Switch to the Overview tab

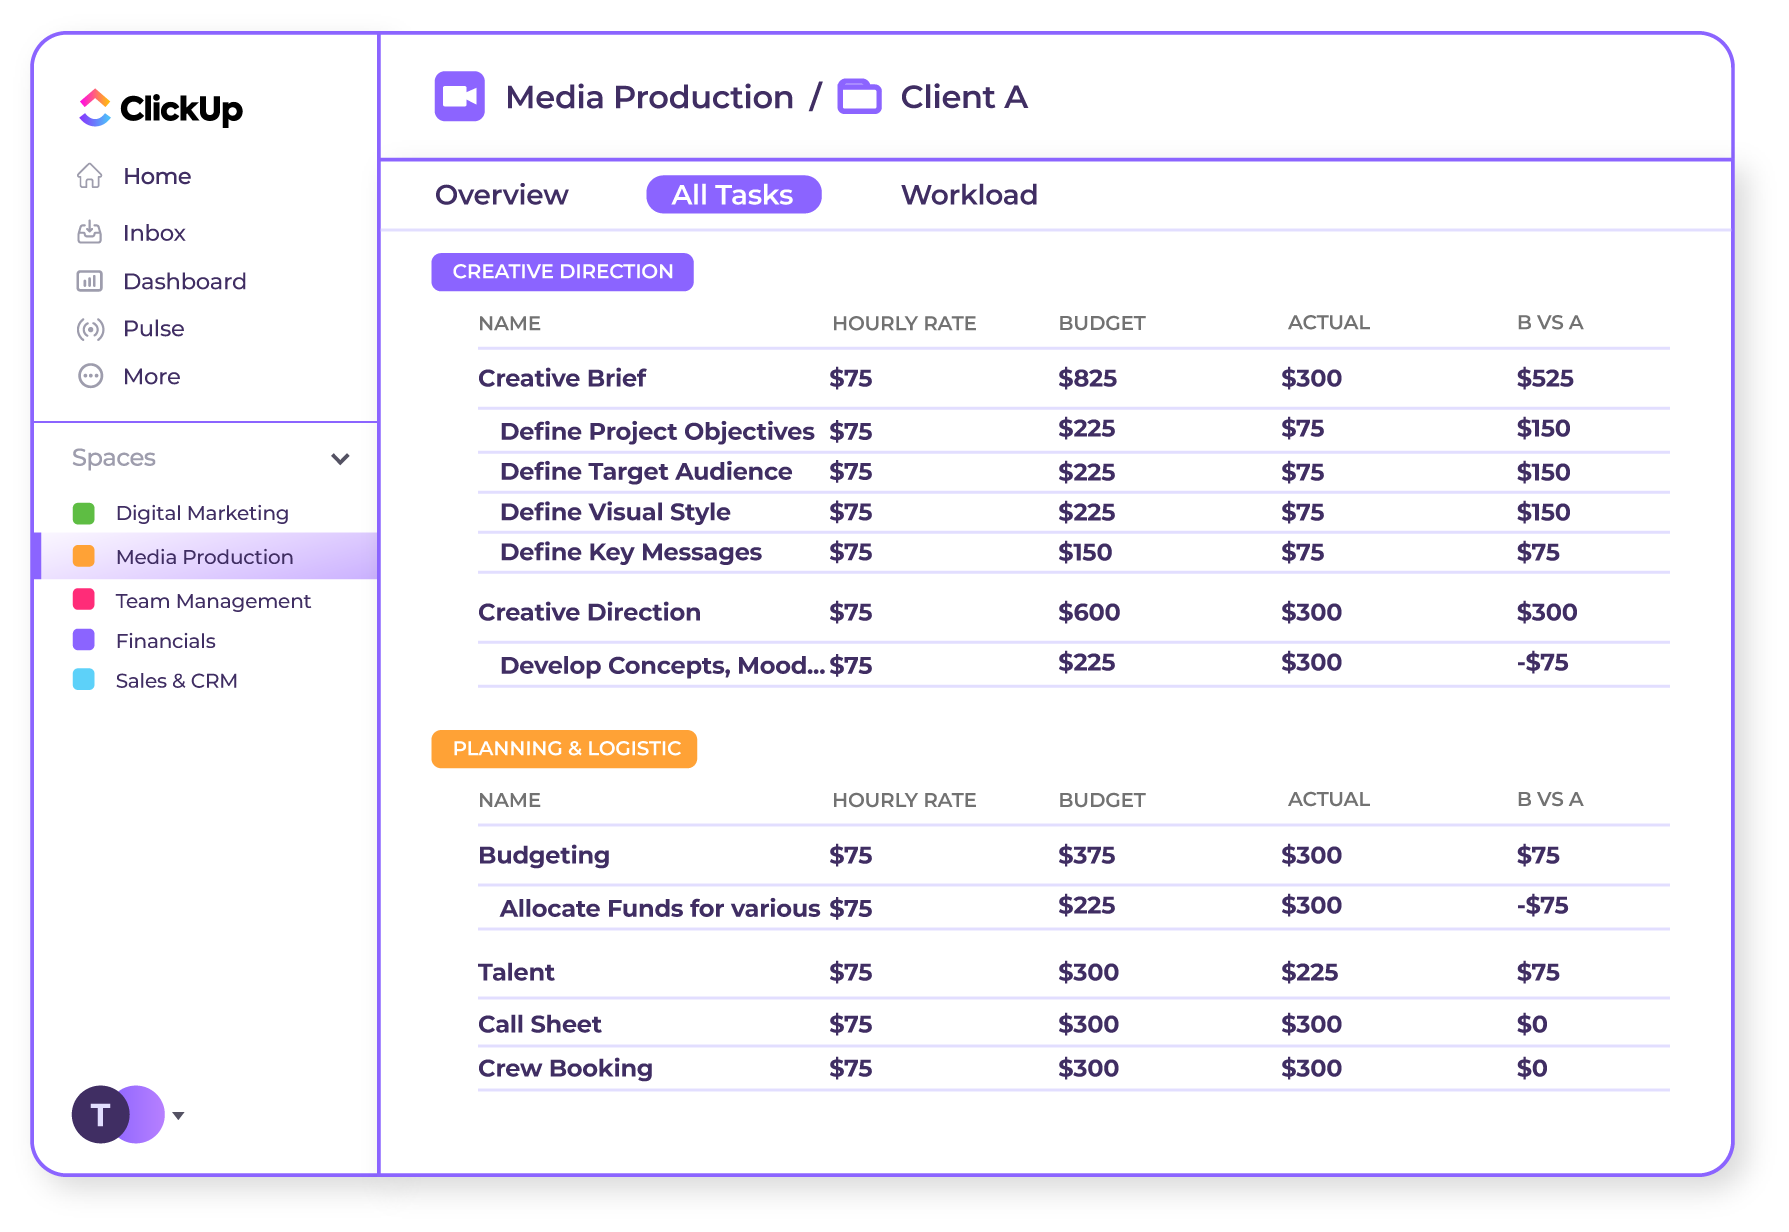point(501,195)
